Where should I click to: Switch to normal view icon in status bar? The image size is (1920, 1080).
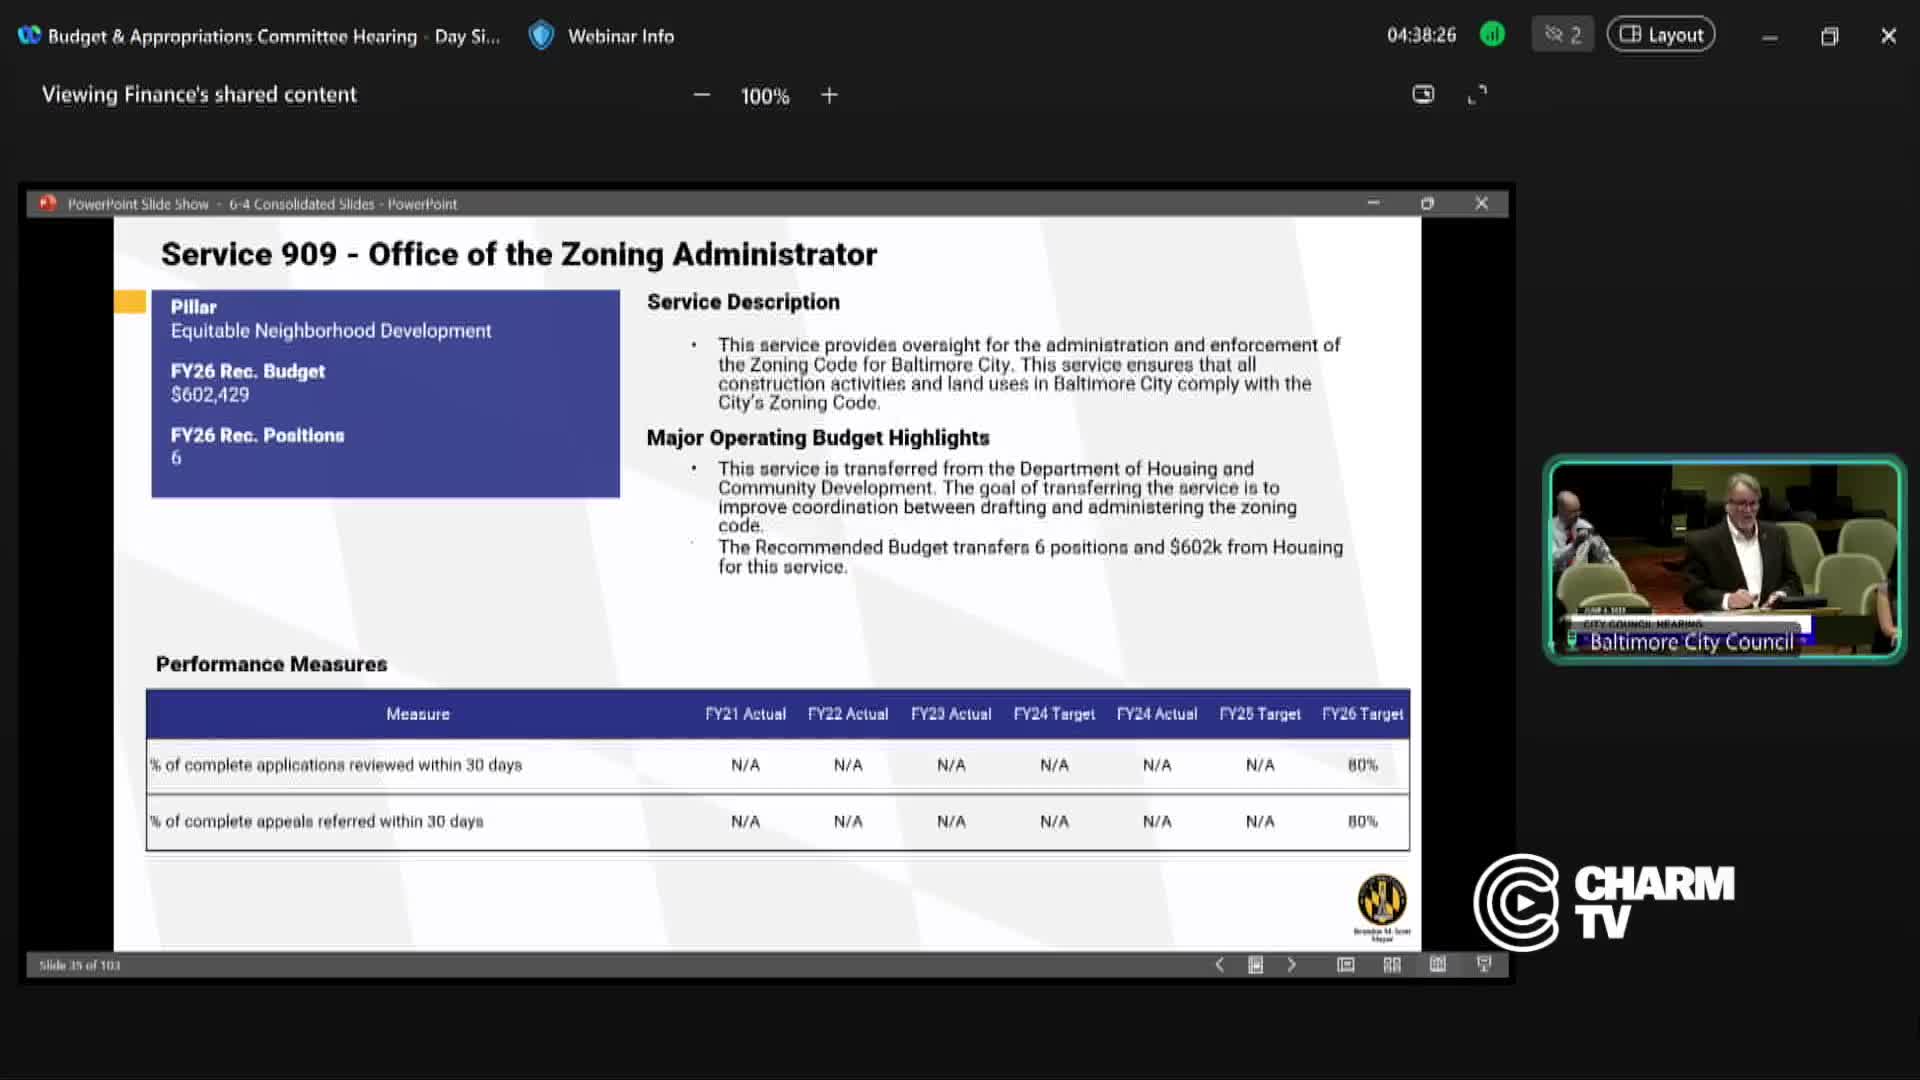coord(1346,964)
